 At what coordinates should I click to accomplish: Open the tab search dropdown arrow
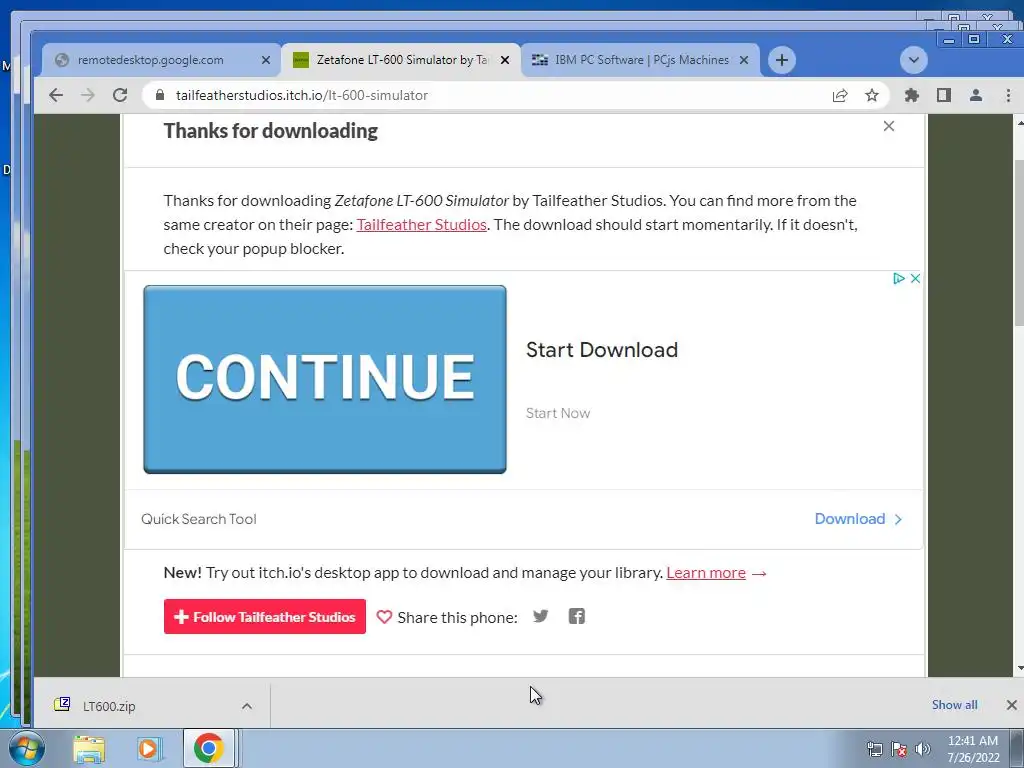click(x=914, y=60)
